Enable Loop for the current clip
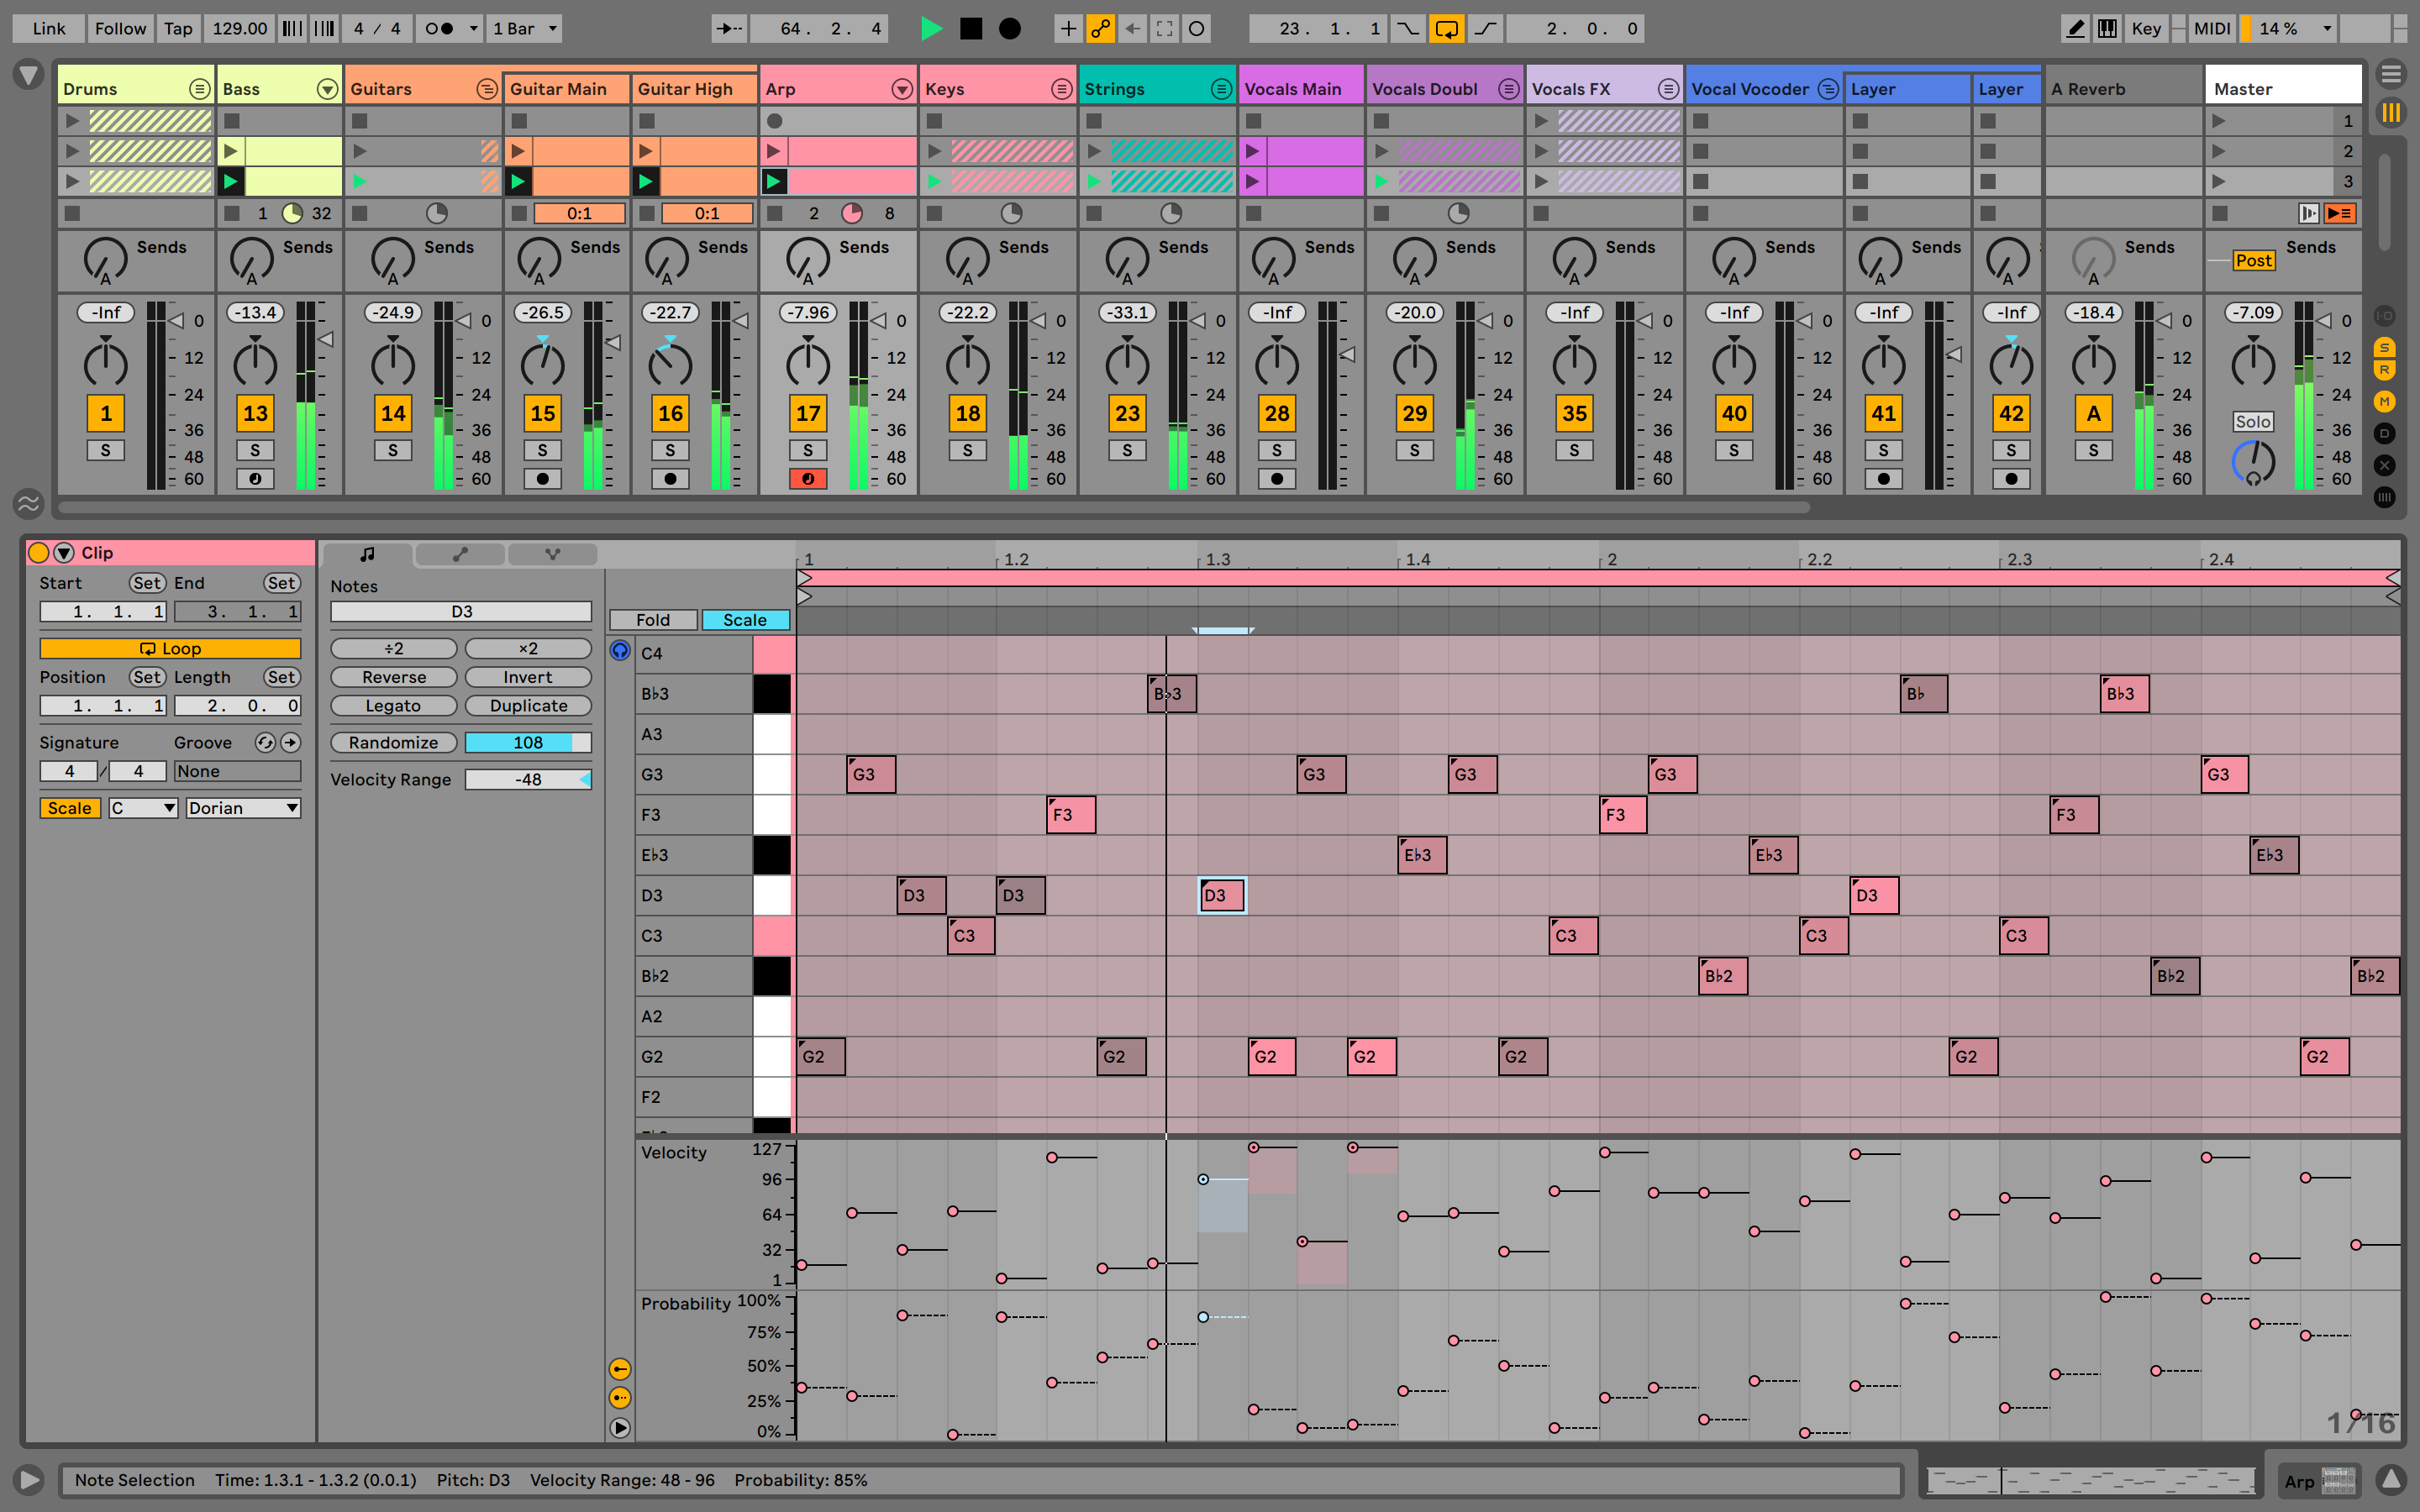 pyautogui.click(x=167, y=646)
